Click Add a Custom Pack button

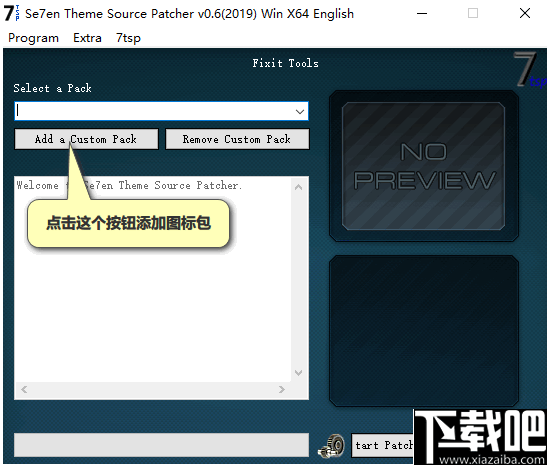coord(86,139)
